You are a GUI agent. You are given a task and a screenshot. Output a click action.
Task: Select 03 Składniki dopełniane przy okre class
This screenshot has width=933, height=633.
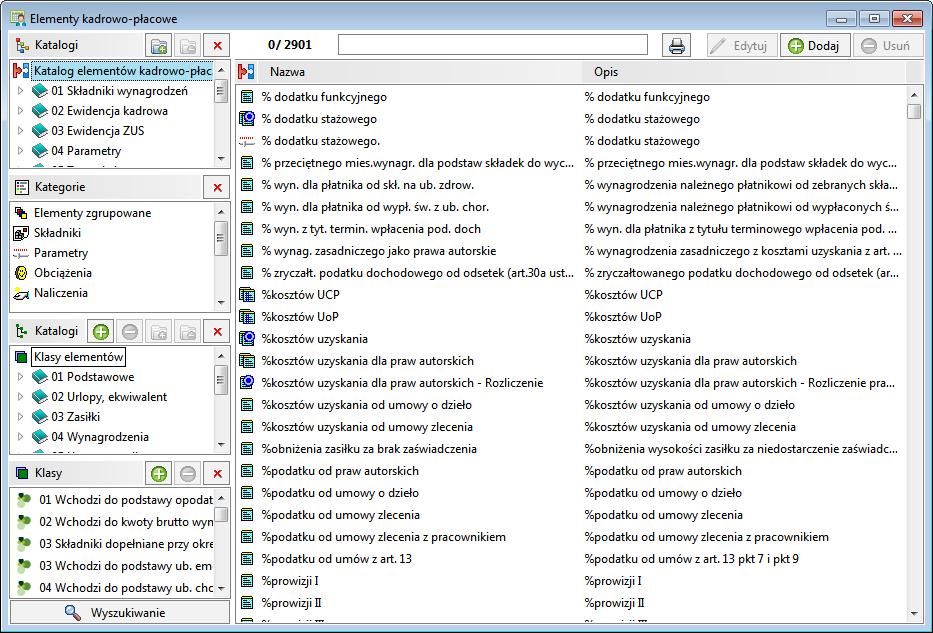(126, 544)
